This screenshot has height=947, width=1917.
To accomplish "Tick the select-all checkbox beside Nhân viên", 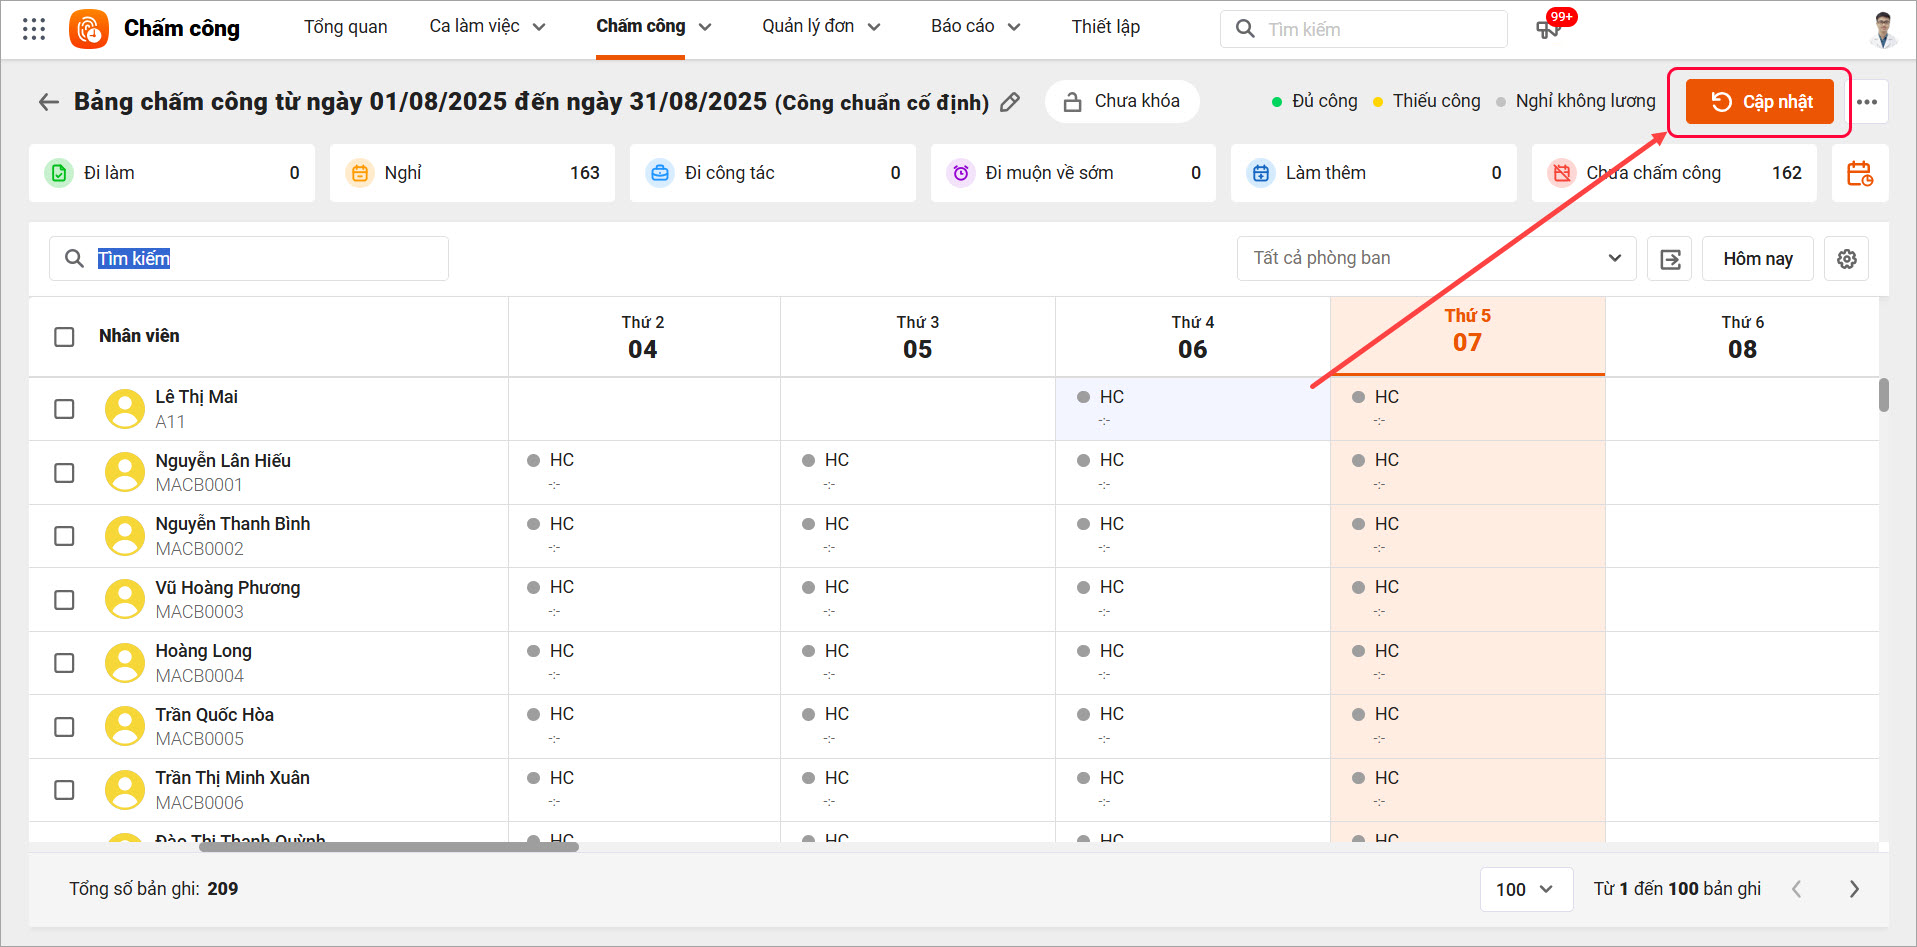I will click(x=64, y=337).
